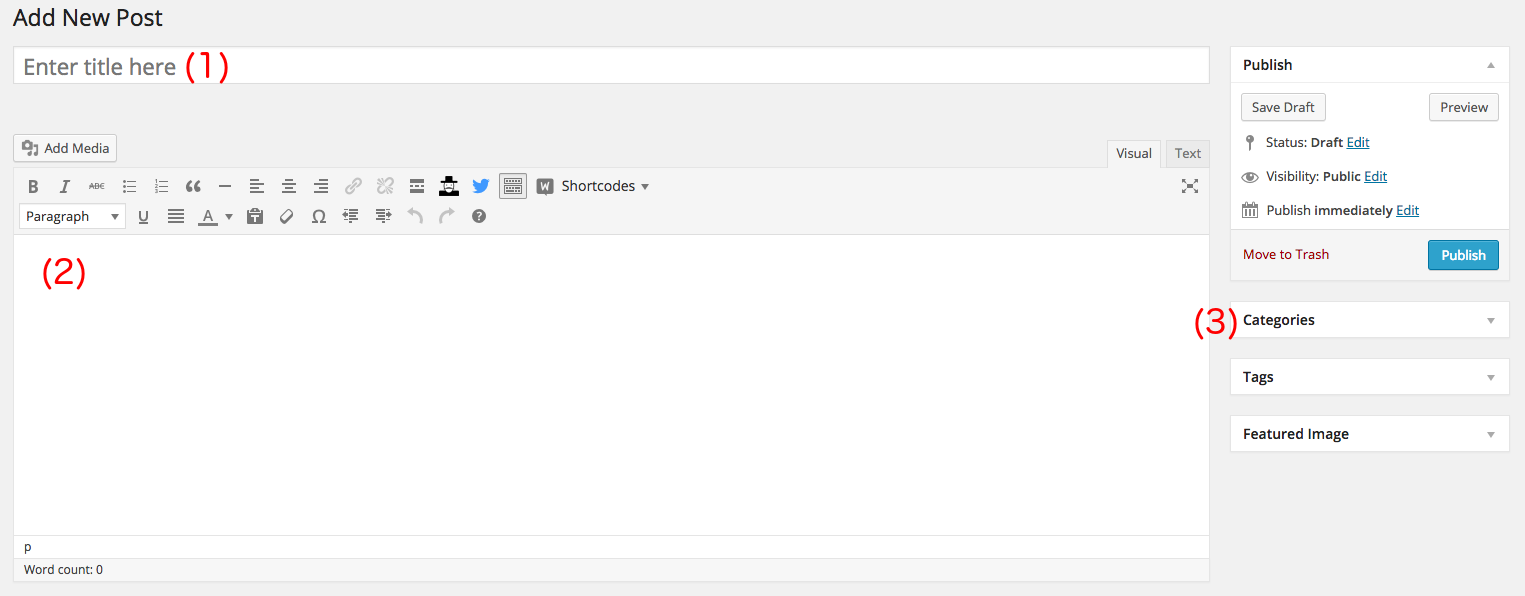
Task: Toggle underline formatting
Action: coord(143,216)
